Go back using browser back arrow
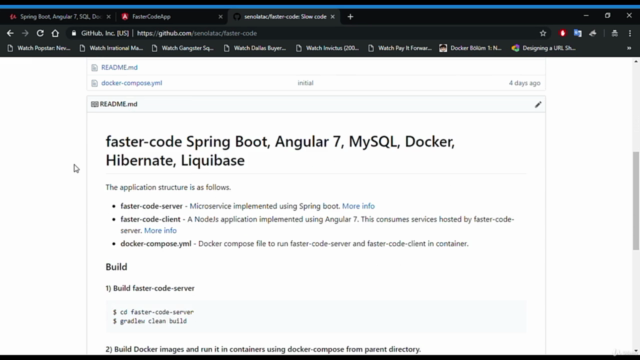The height and width of the screenshot is (360, 640). pyautogui.click(x=10, y=33)
